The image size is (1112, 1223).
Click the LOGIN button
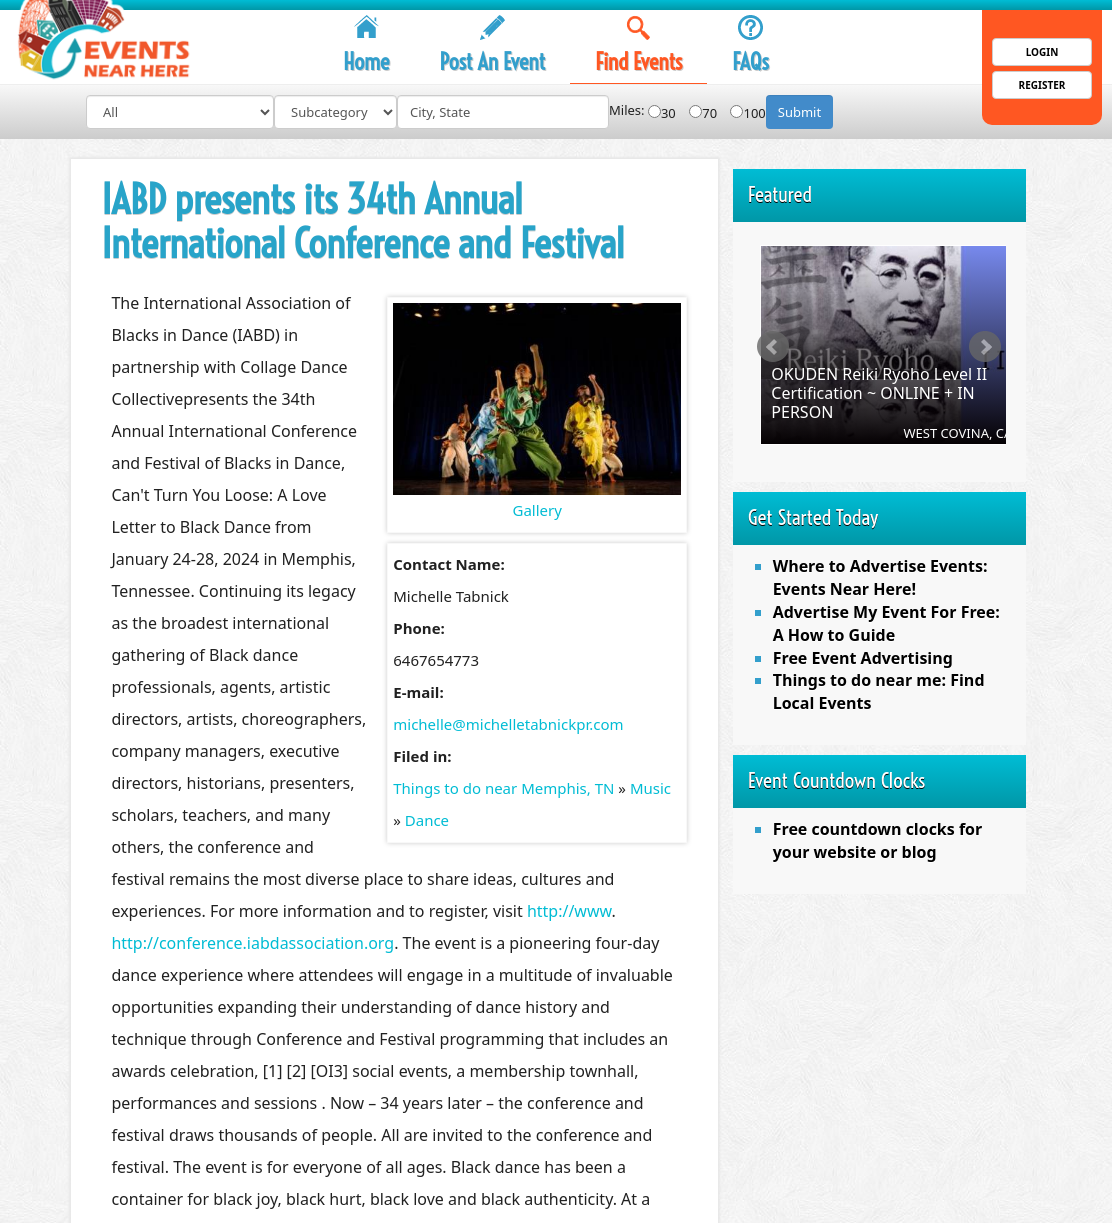tap(1041, 52)
